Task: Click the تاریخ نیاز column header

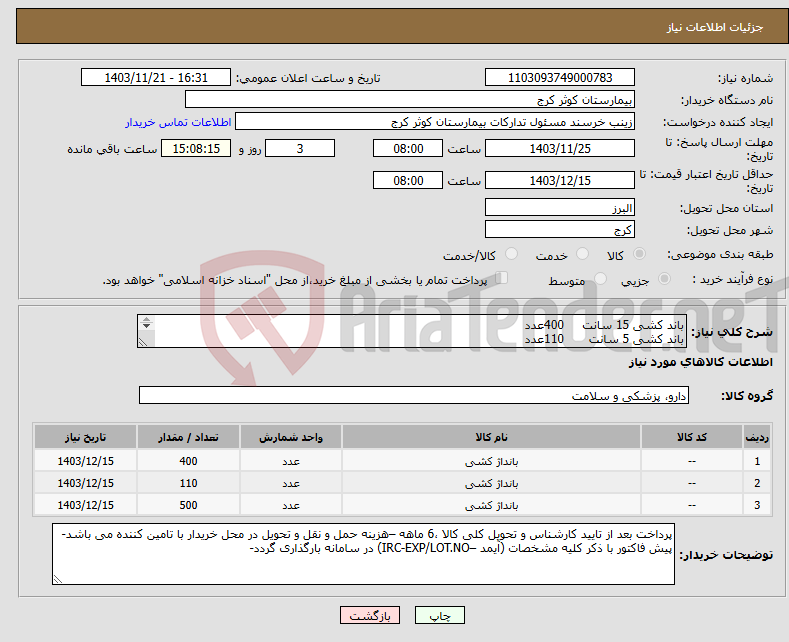Action: click(x=86, y=437)
